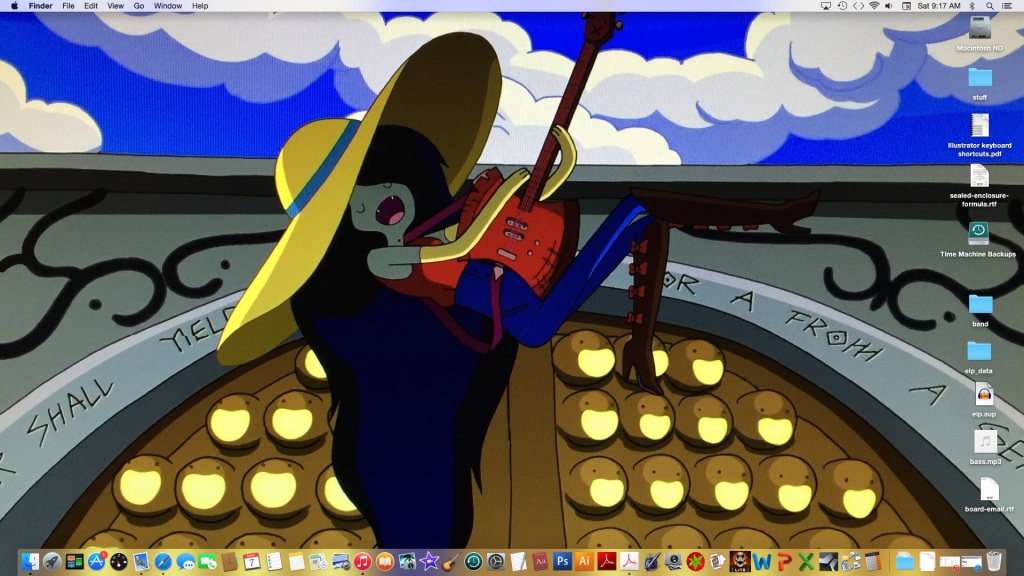
Task: Open Maps icon in Dock
Action: [318, 562]
